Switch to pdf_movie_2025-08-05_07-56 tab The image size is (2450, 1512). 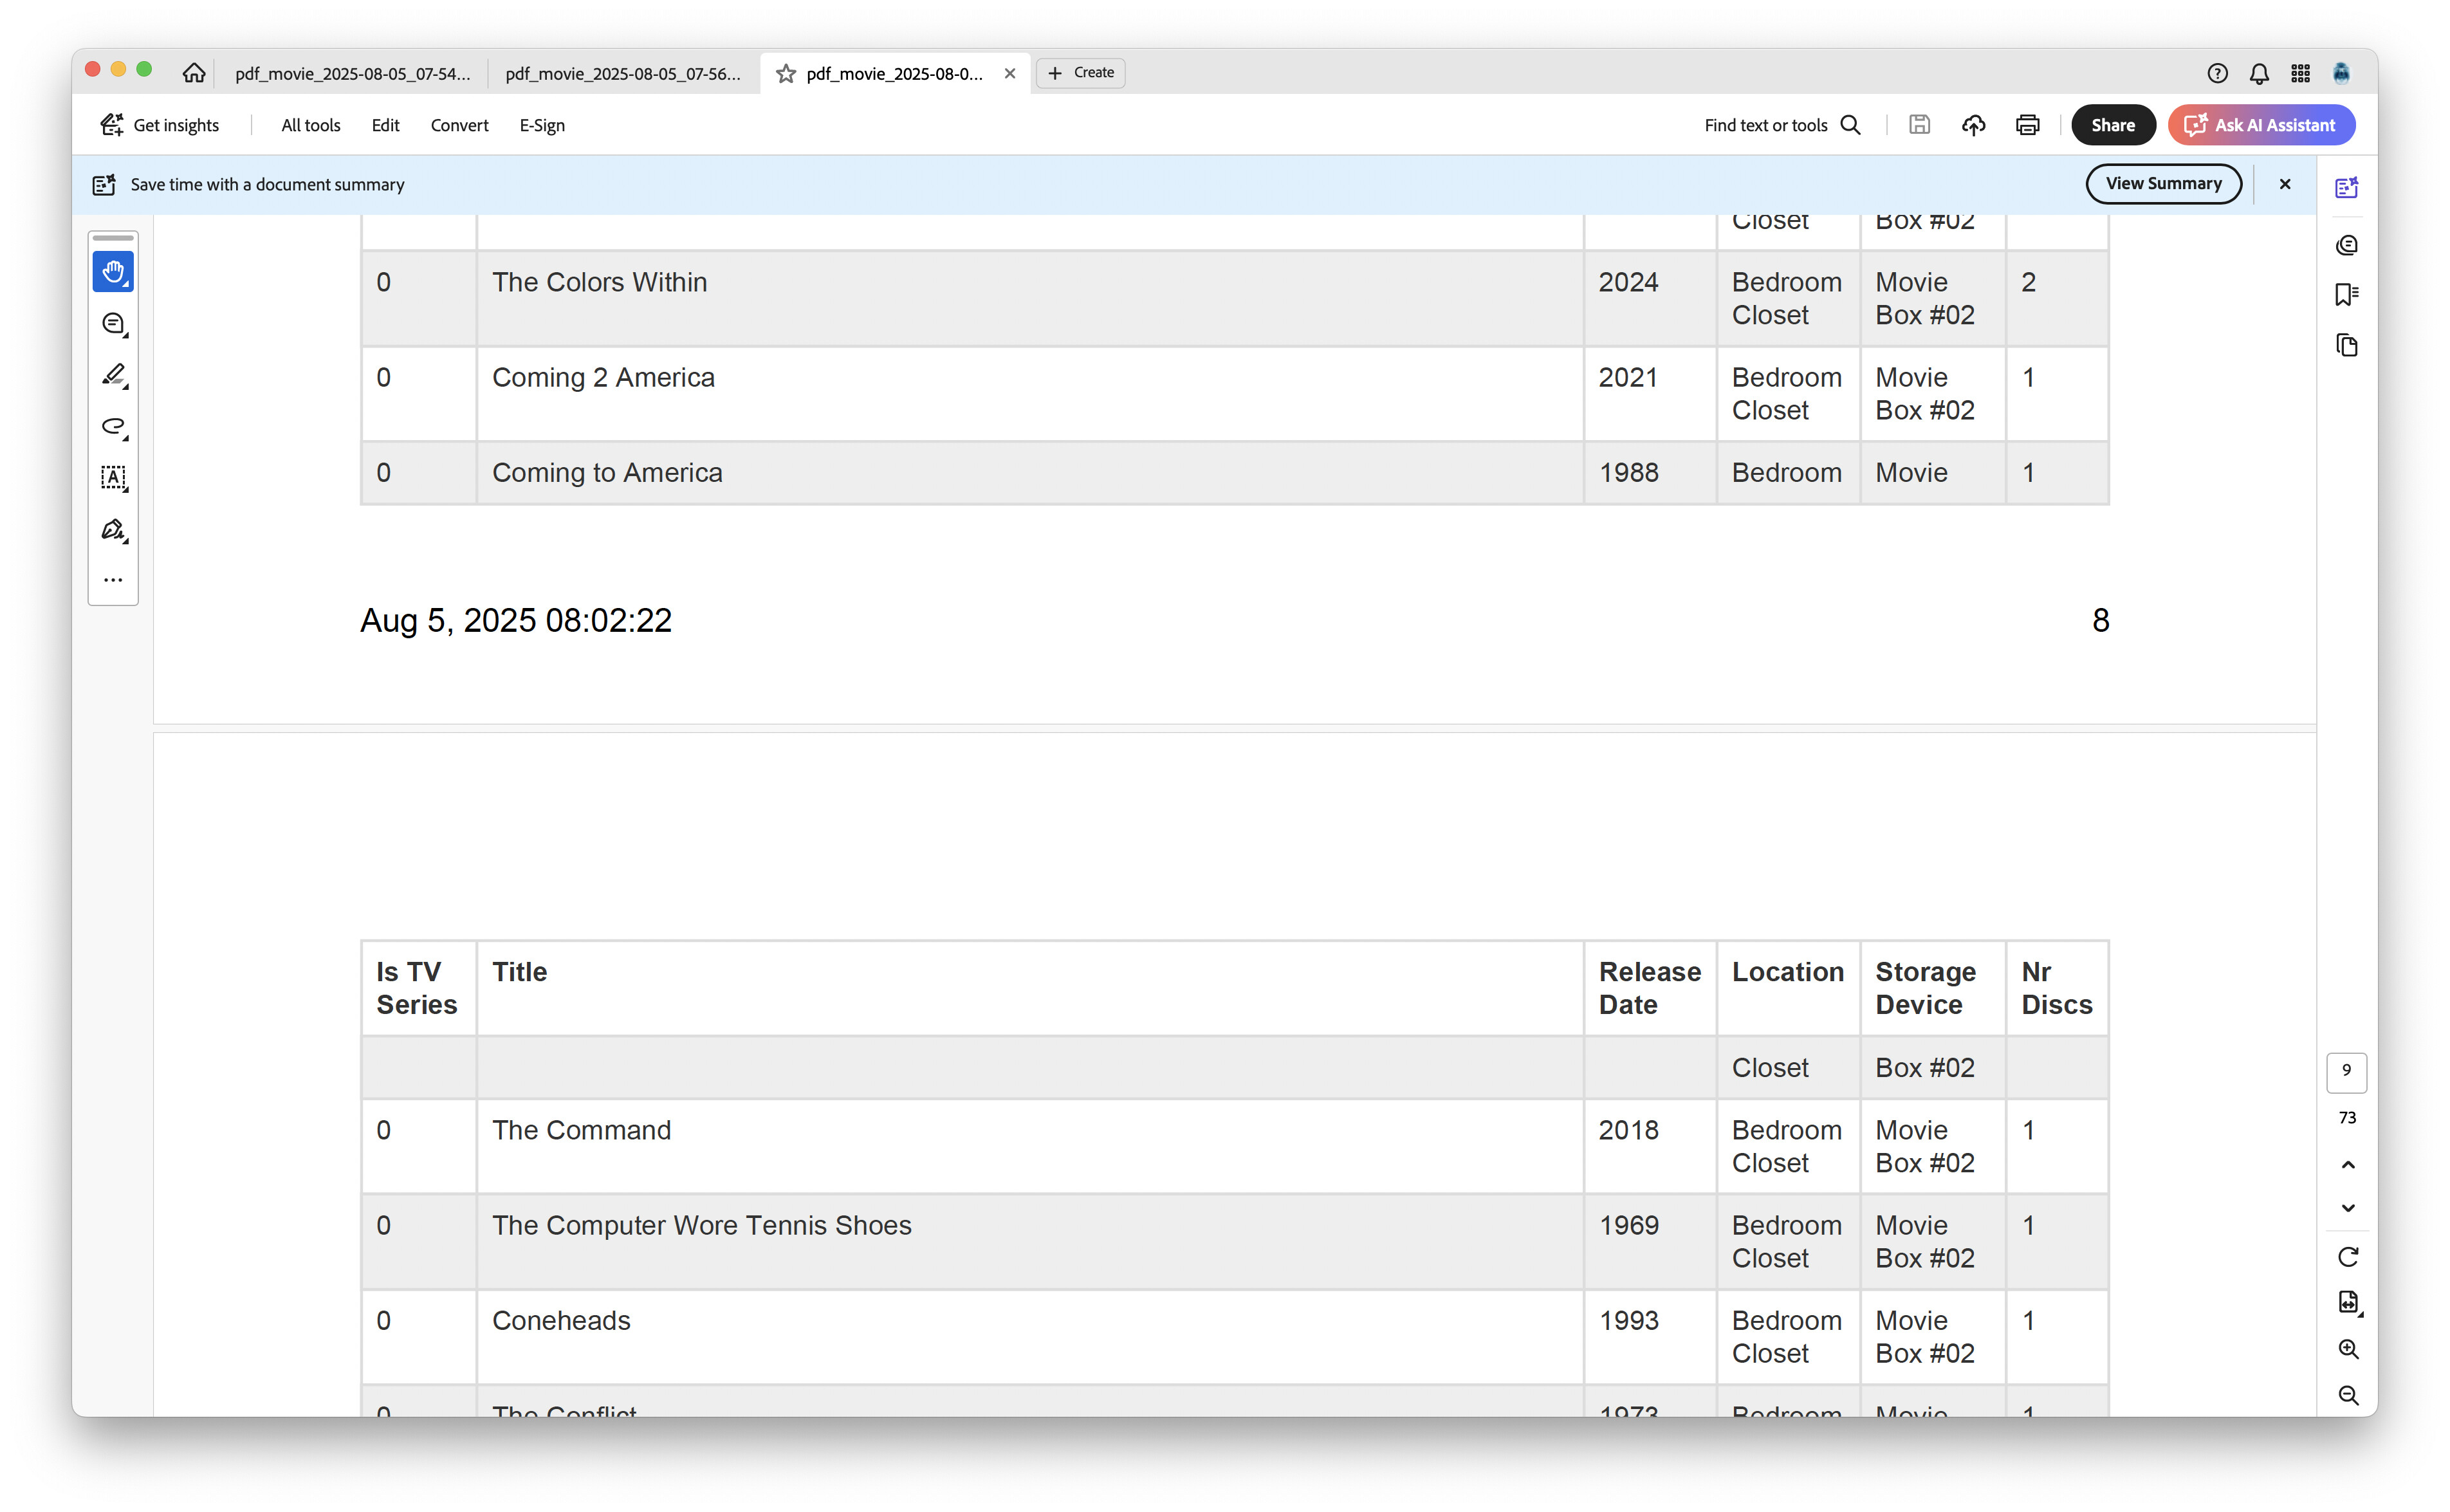[622, 74]
